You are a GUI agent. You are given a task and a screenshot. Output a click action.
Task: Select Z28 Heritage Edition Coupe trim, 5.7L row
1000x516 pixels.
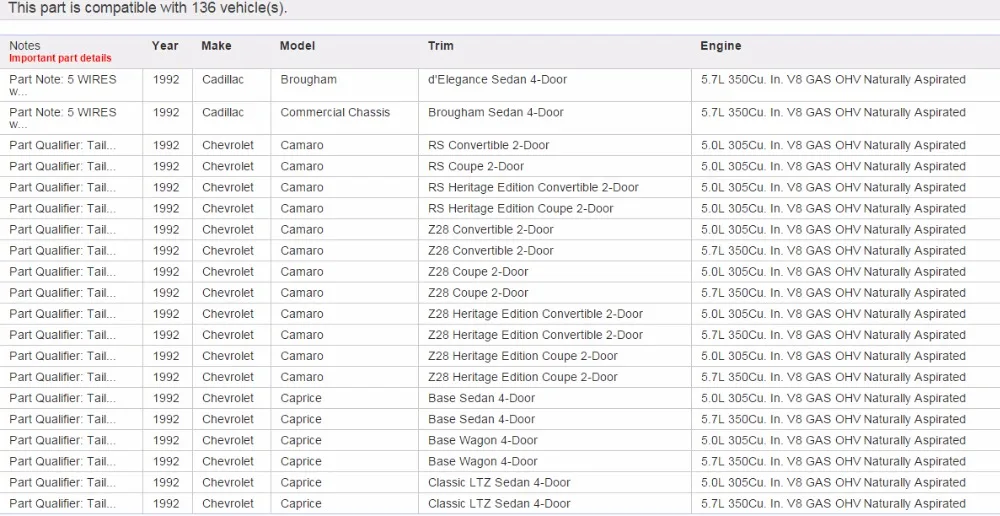click(x=523, y=377)
